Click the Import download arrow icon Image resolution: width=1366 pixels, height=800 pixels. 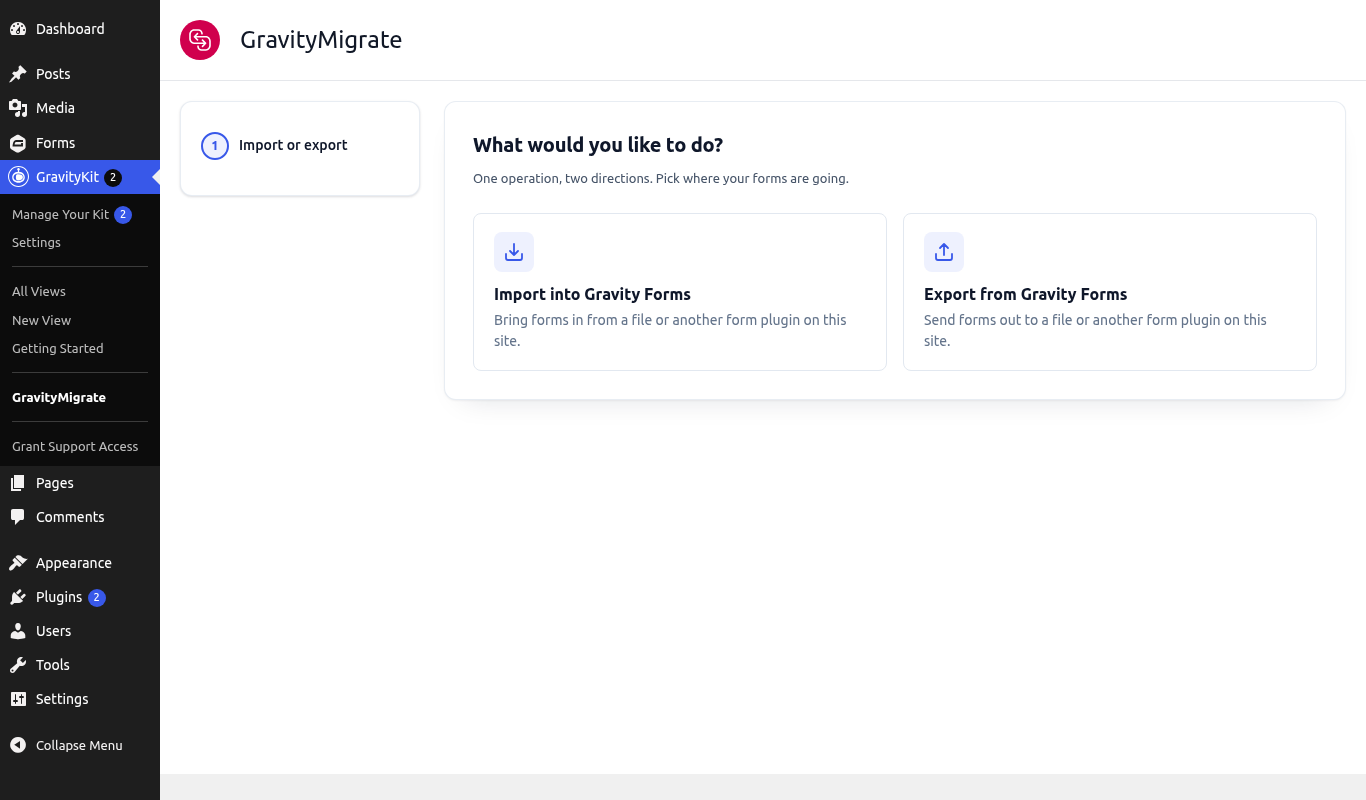click(x=514, y=252)
